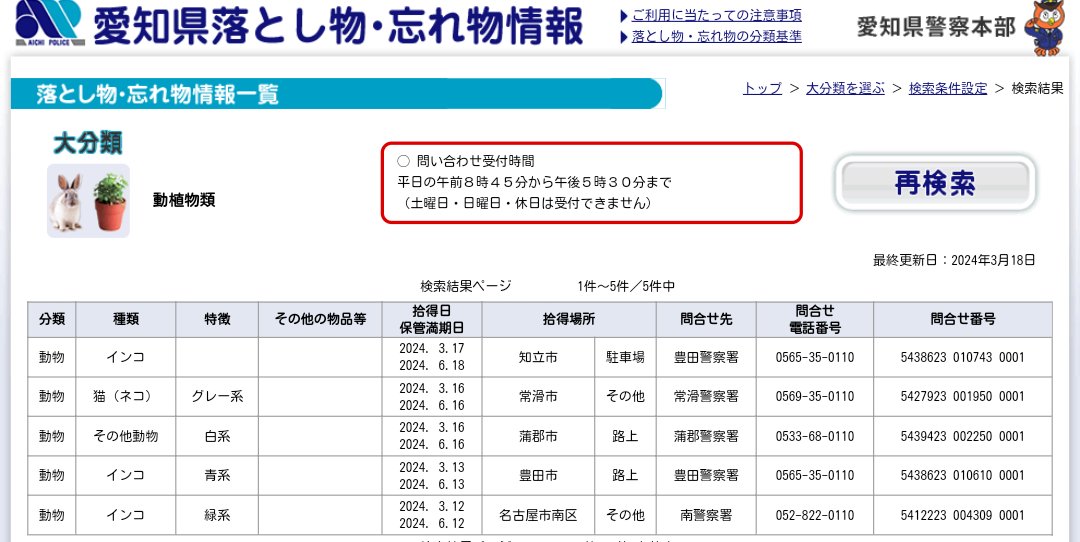This screenshot has width=1080, height=542.
Task: Click the 問合せ先 column header
Action: (706, 320)
